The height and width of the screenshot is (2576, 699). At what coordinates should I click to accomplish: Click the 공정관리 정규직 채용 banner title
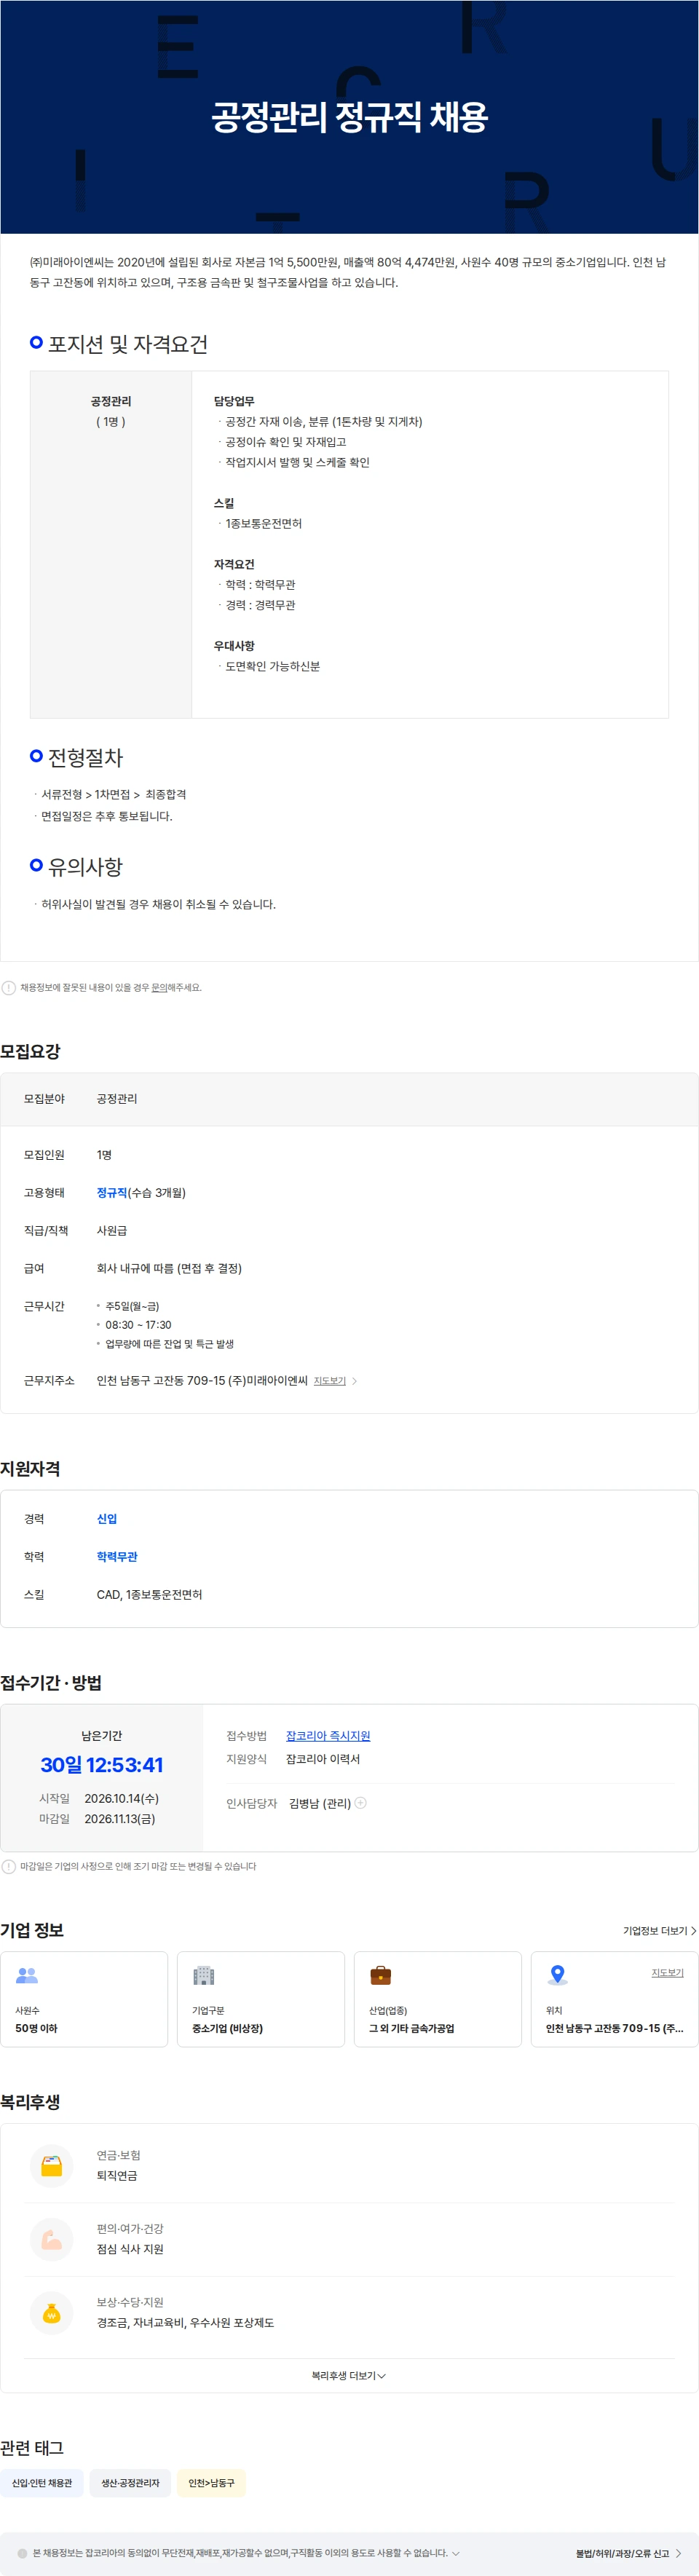(349, 117)
